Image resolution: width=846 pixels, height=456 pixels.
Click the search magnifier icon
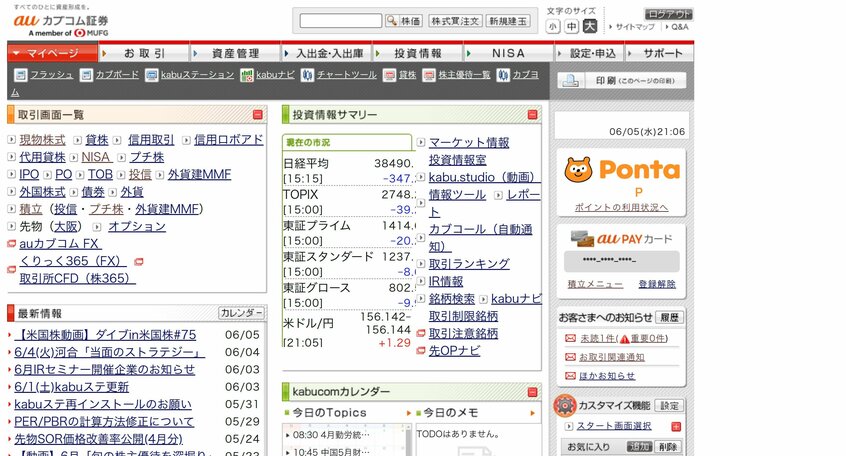click(x=391, y=21)
